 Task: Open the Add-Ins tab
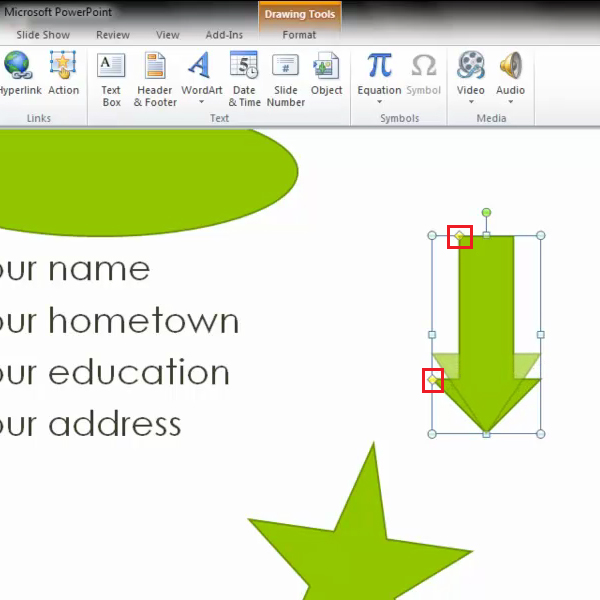tap(224, 35)
